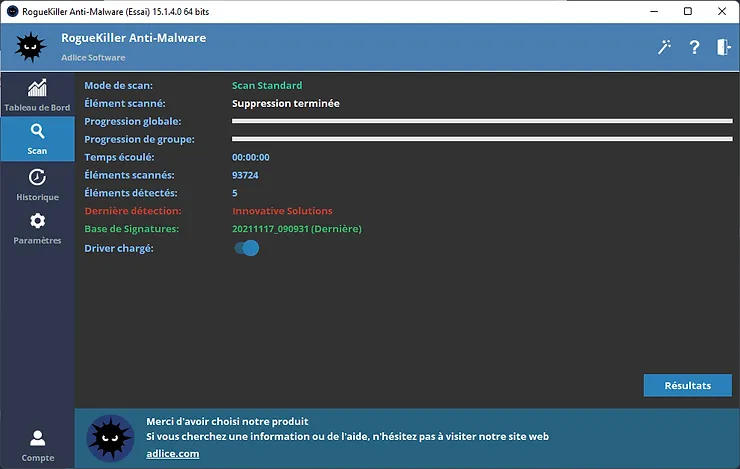Click 'Merci d'avoir choisi notre produit' text
The image size is (740, 469).
227,421
